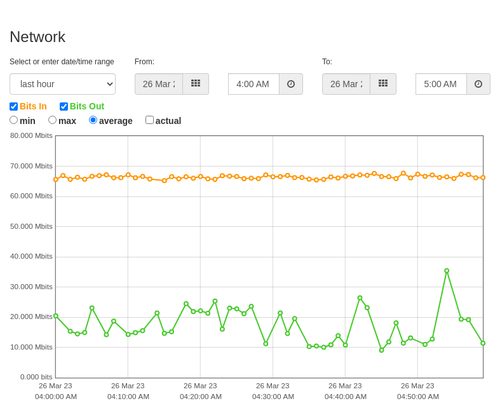The width and height of the screenshot is (500, 403).
Task: Click clock icon next to 5:00 AM
Action: click(478, 84)
